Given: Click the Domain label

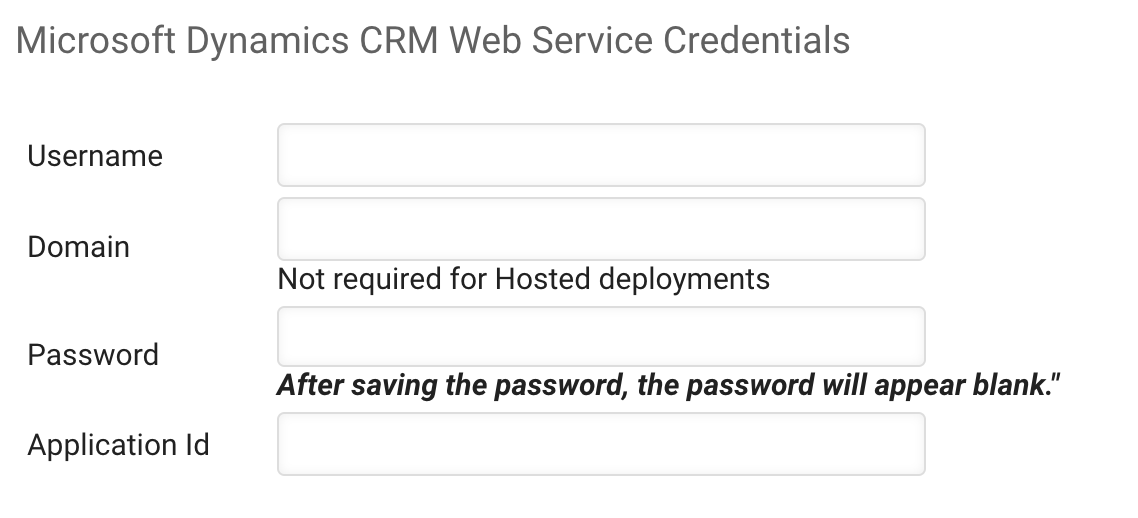Looking at the screenshot, I should click(79, 247).
